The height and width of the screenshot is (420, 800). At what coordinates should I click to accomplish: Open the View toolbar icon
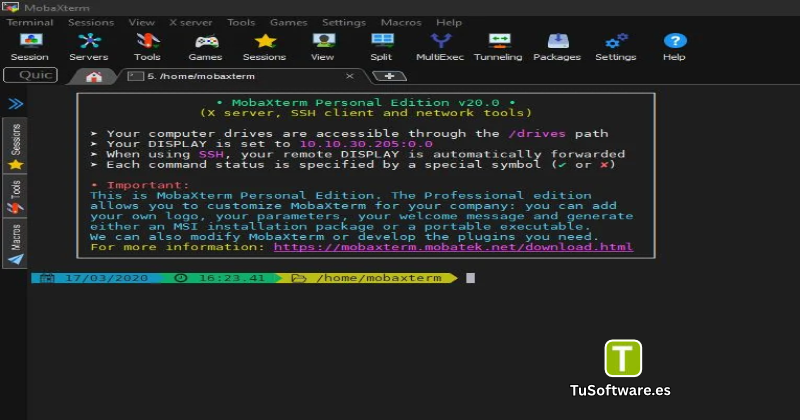pos(323,46)
